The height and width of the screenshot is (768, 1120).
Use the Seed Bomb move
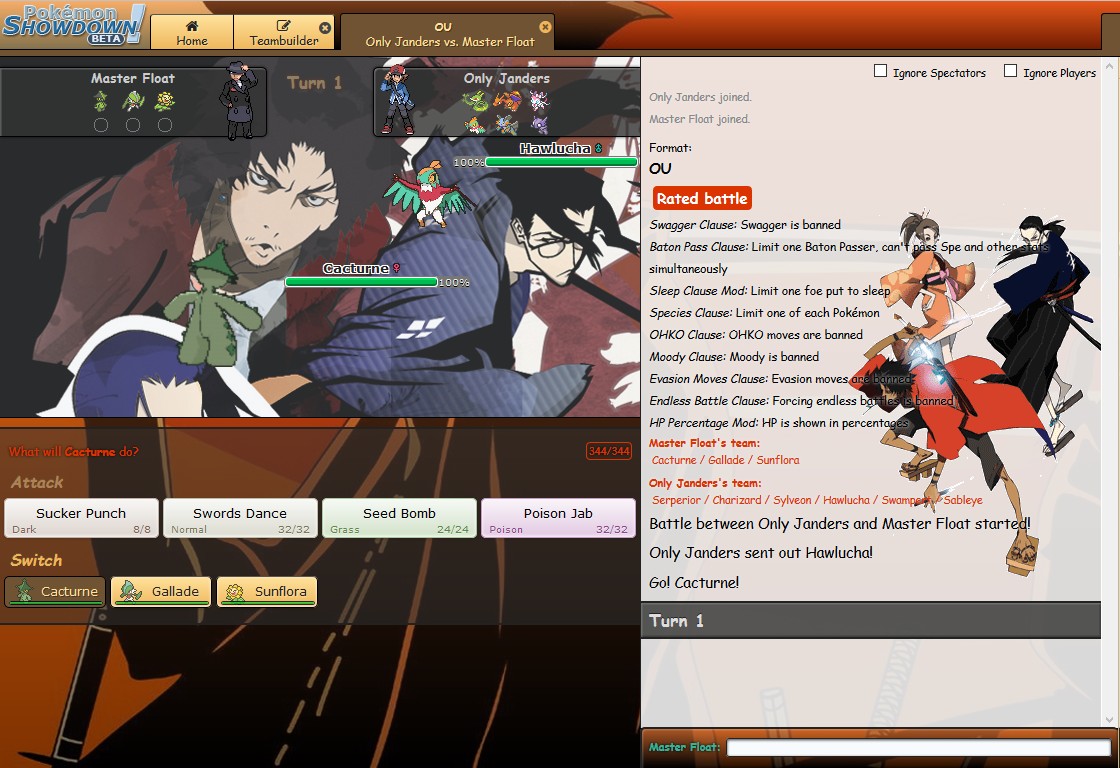tap(399, 518)
